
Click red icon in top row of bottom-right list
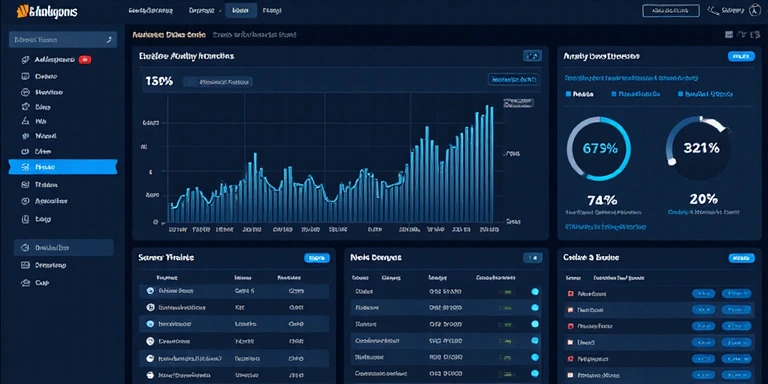[570, 294]
